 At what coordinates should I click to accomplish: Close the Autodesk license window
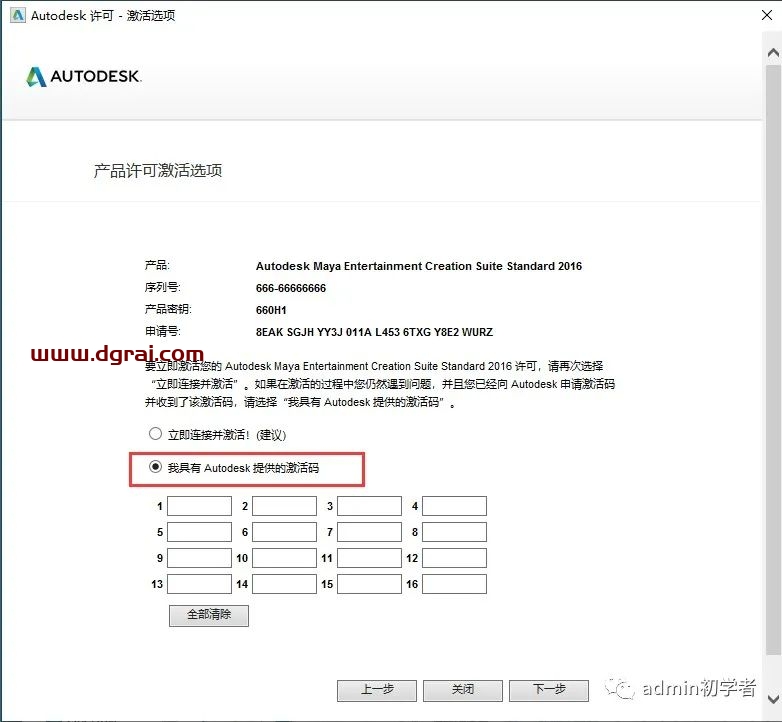click(x=767, y=15)
